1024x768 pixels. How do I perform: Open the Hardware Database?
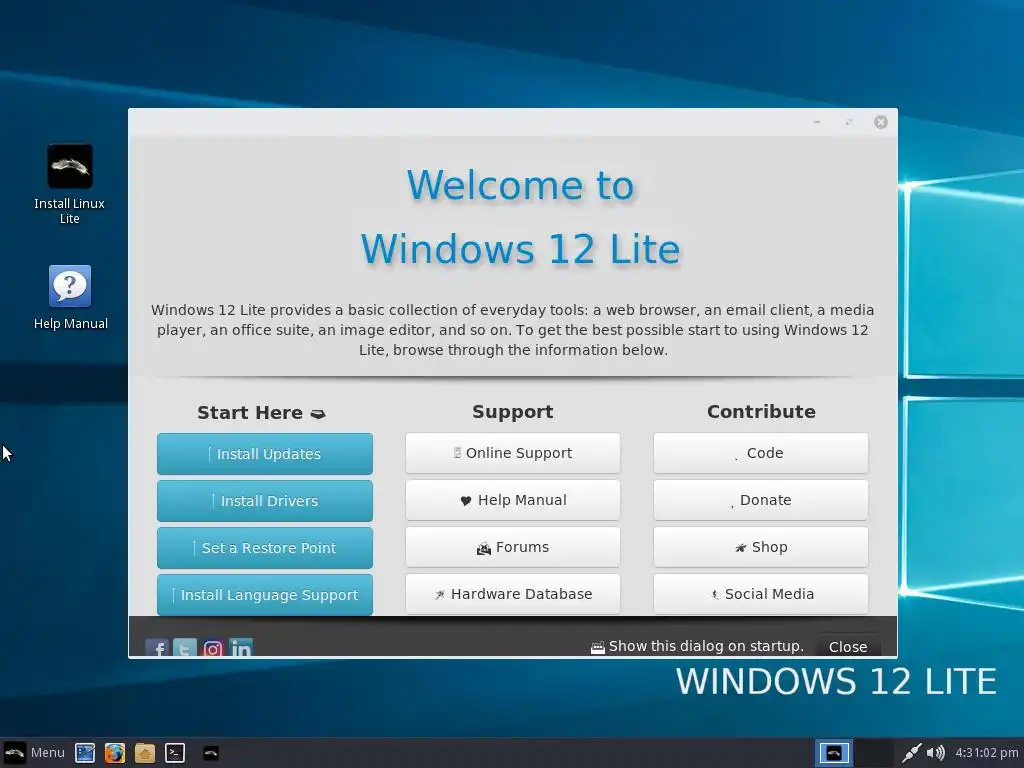coord(513,594)
